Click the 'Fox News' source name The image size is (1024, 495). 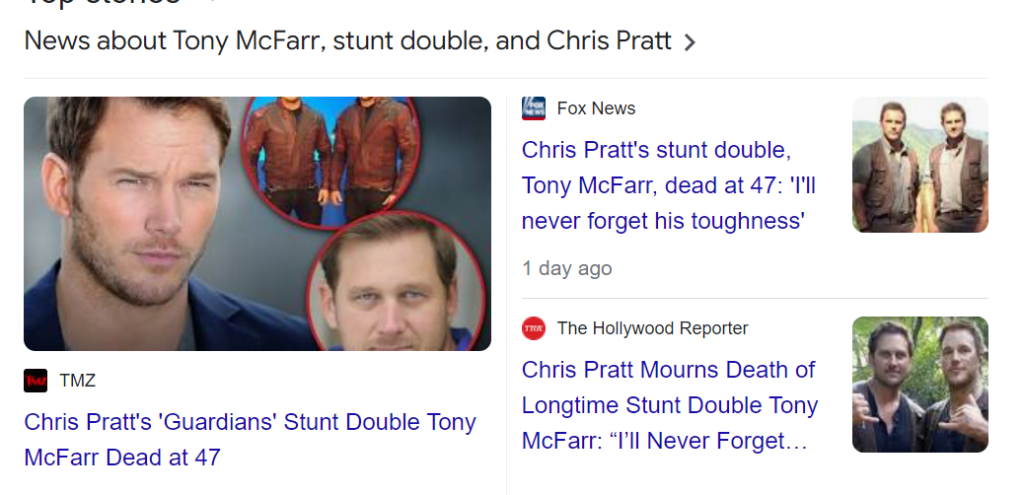click(596, 108)
